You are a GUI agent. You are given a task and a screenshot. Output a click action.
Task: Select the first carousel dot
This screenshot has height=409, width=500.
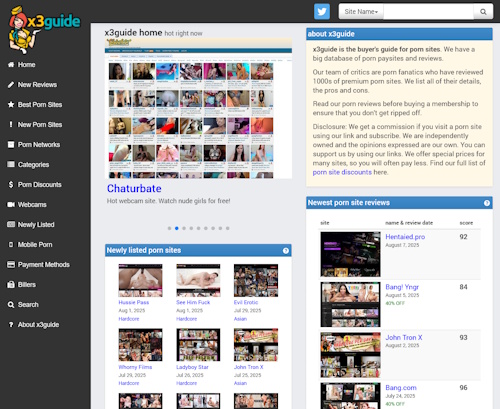169,228
